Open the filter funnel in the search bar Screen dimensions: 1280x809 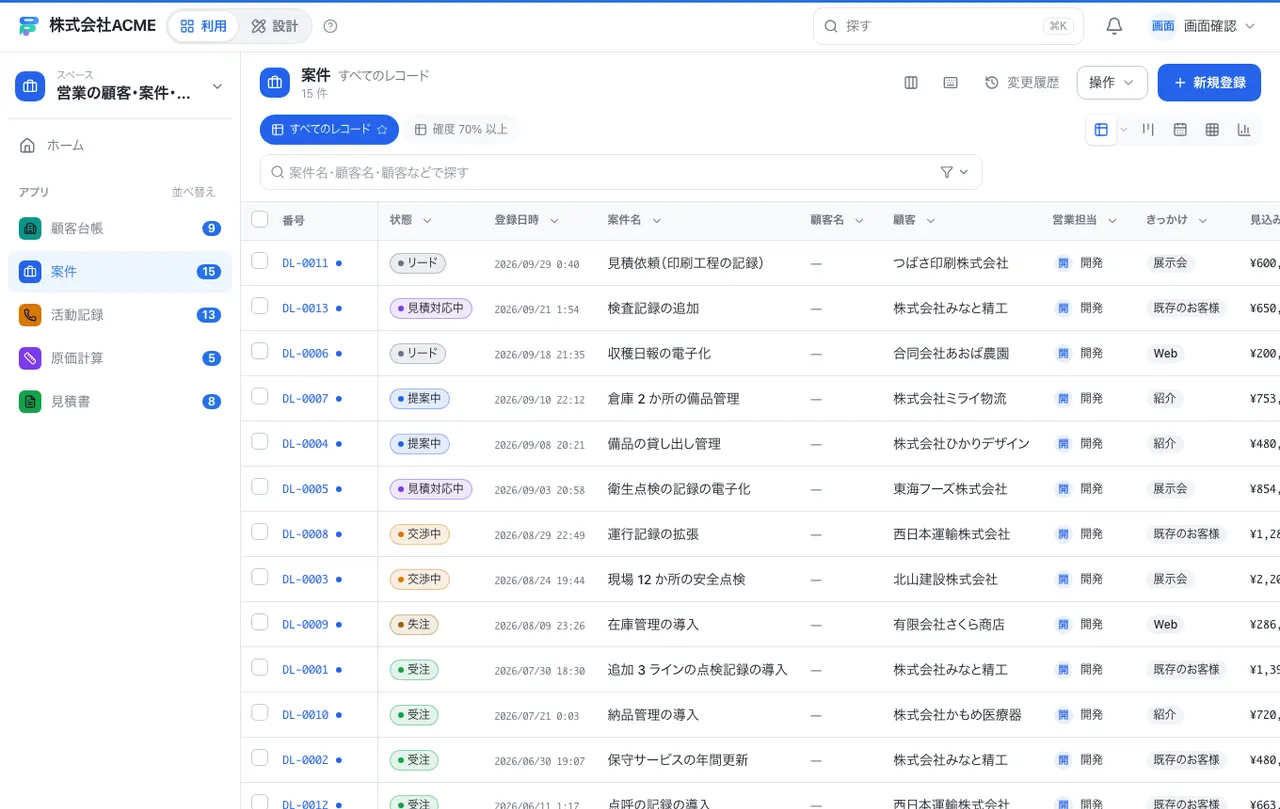click(x=954, y=172)
